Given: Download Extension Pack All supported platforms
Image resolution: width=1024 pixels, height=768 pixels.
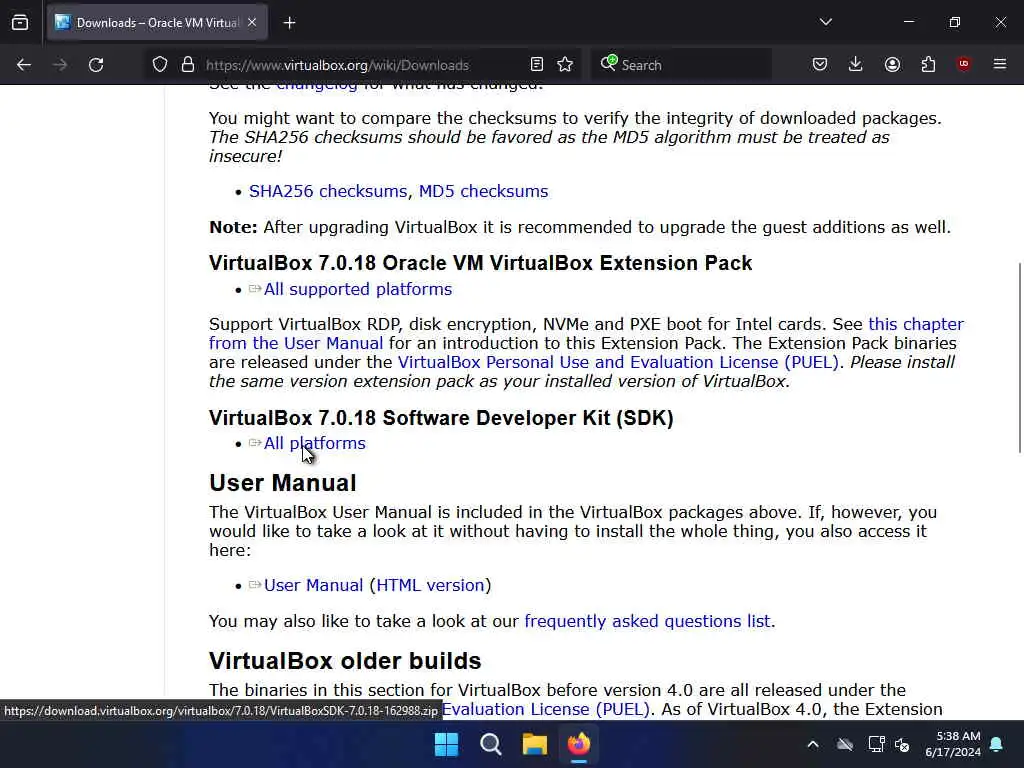Looking at the screenshot, I should tap(357, 289).
